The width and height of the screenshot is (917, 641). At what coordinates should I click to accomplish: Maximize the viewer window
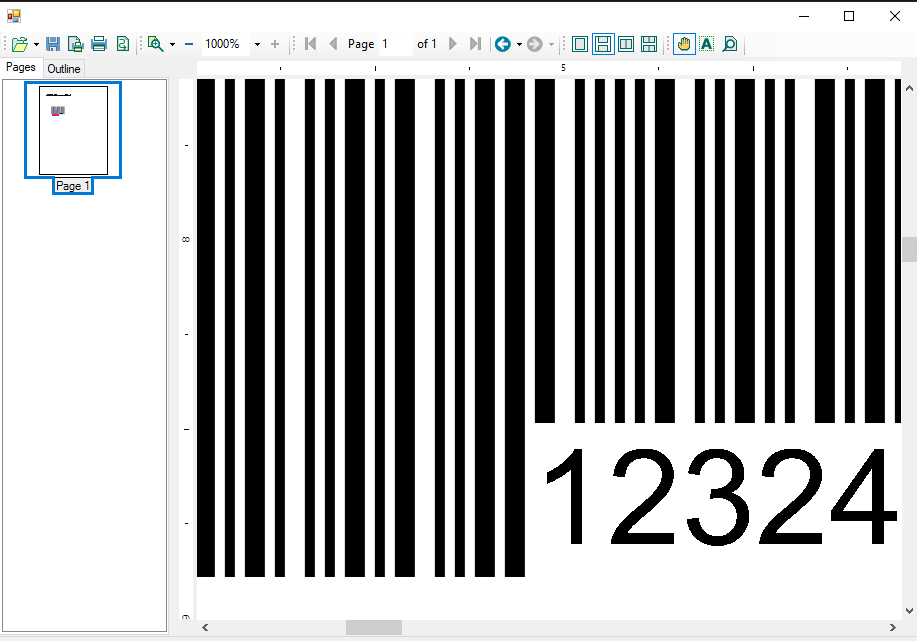click(849, 16)
